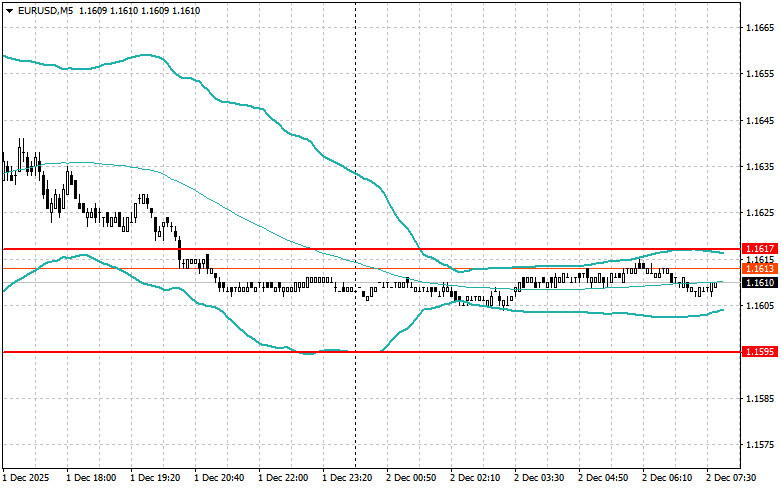Image resolution: width=781 pixels, height=489 pixels.
Task: Click the red 1.1595 price label
Action: click(x=760, y=352)
